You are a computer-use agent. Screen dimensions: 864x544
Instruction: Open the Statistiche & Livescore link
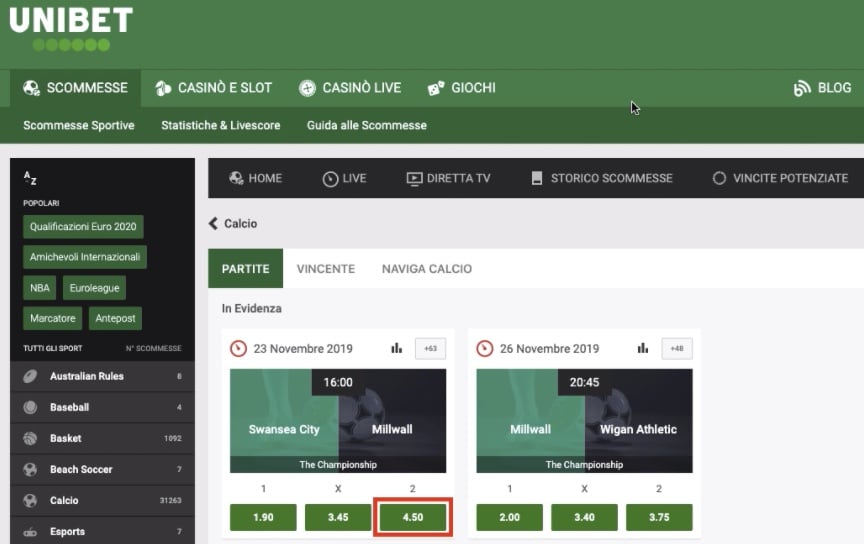point(220,126)
